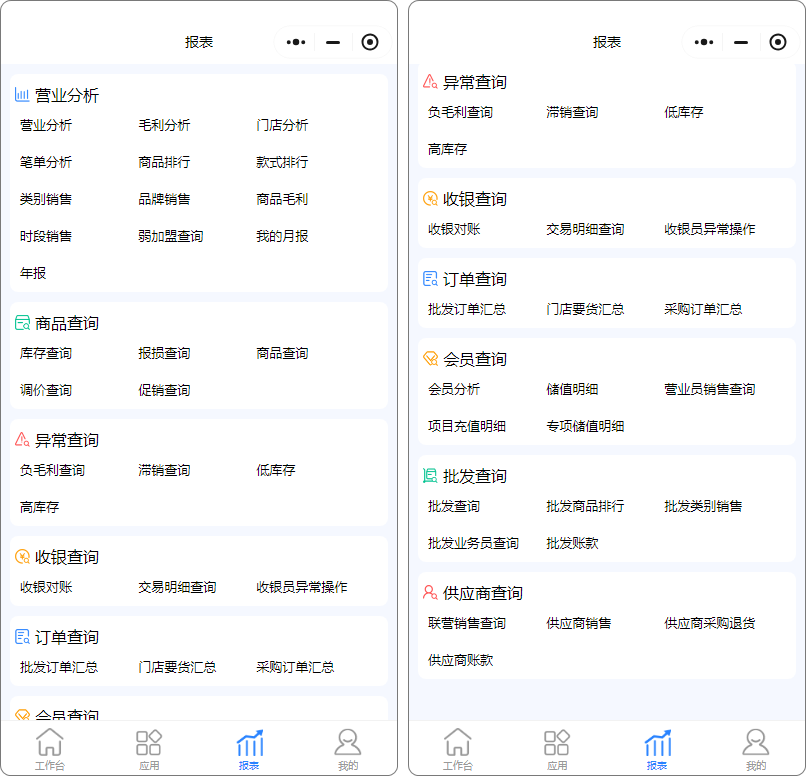Click the 订单查询 icon in the right screen

(430, 279)
